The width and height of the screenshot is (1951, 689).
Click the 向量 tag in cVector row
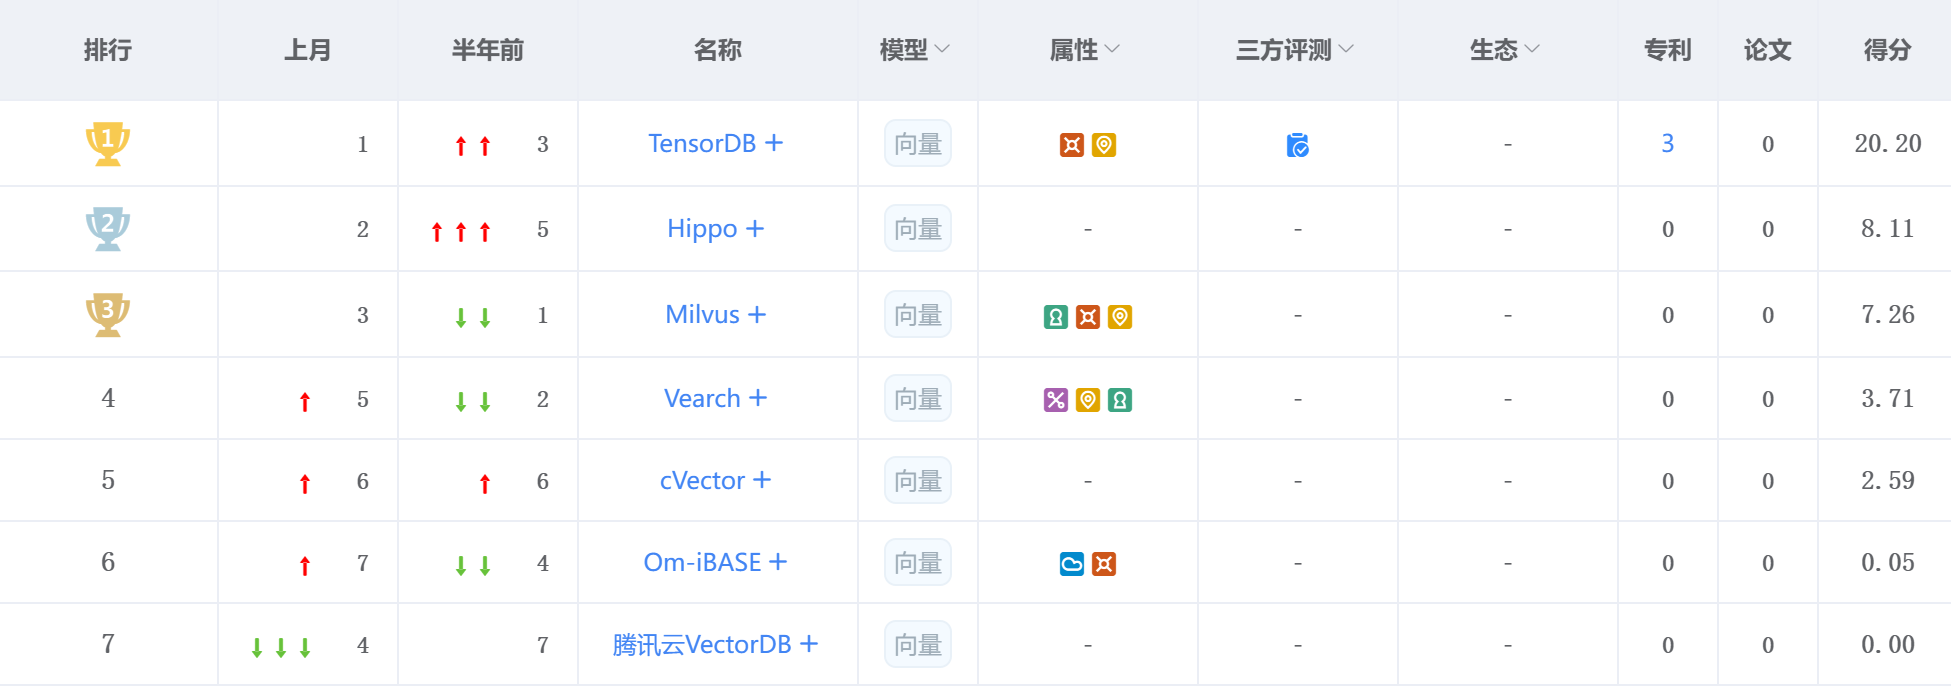point(918,481)
